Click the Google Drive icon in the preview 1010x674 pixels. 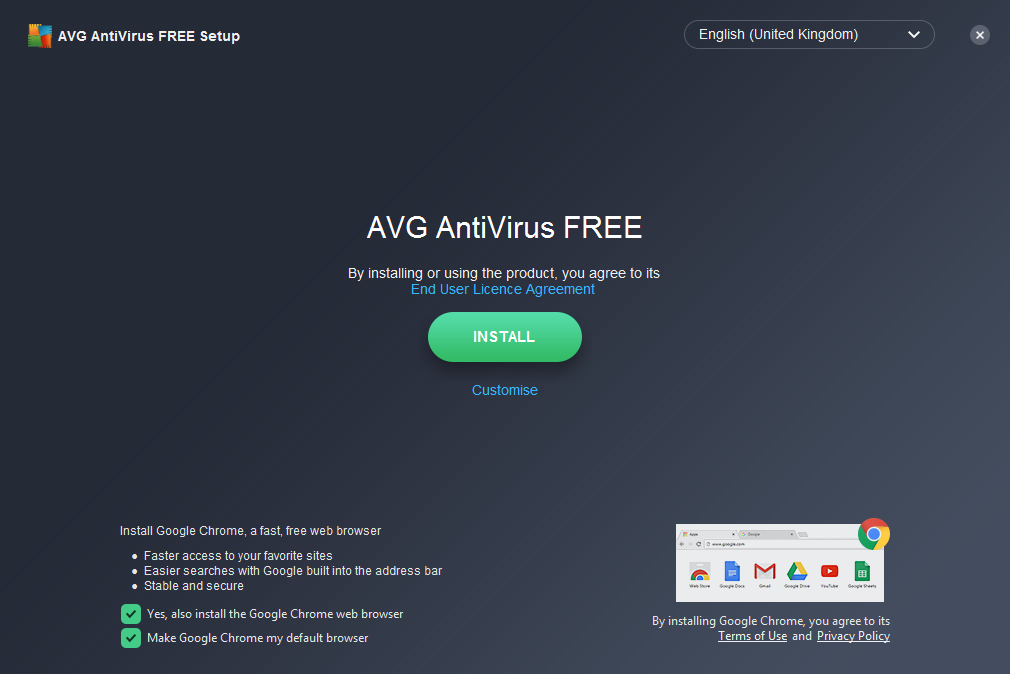[797, 572]
